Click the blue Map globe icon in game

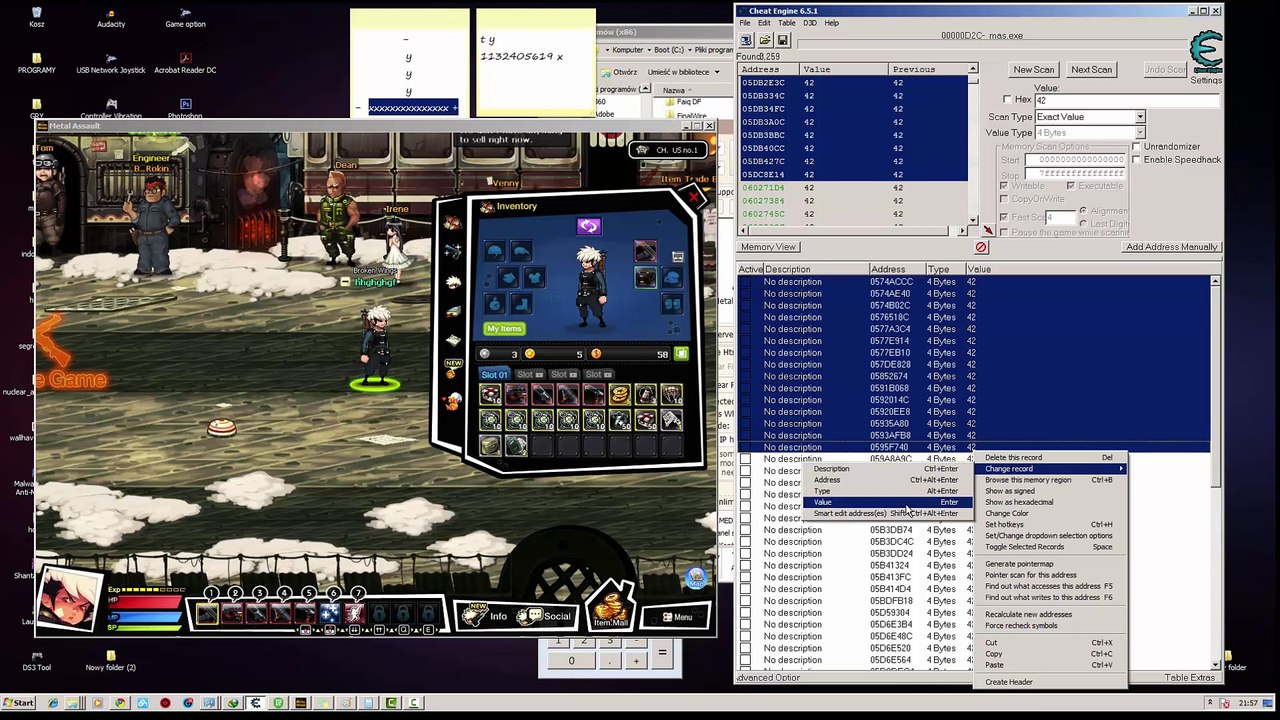(696, 577)
